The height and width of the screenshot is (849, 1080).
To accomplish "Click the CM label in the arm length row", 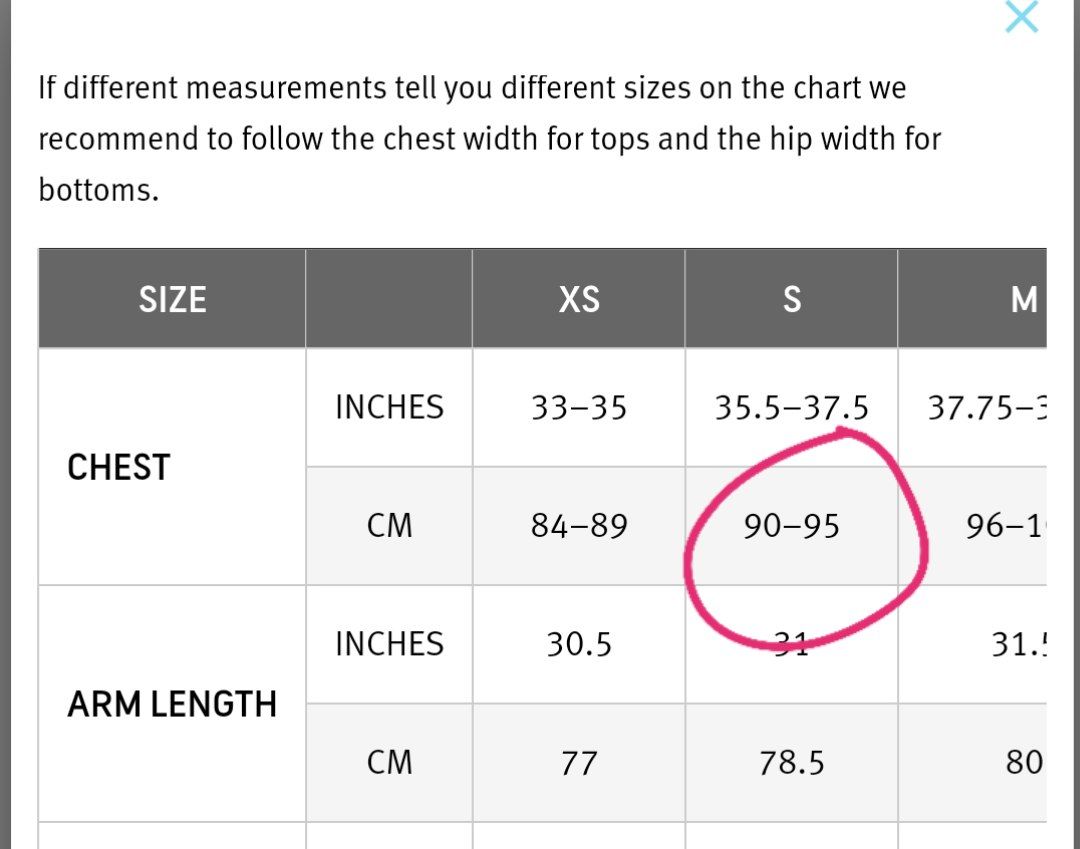I will pos(389,763).
